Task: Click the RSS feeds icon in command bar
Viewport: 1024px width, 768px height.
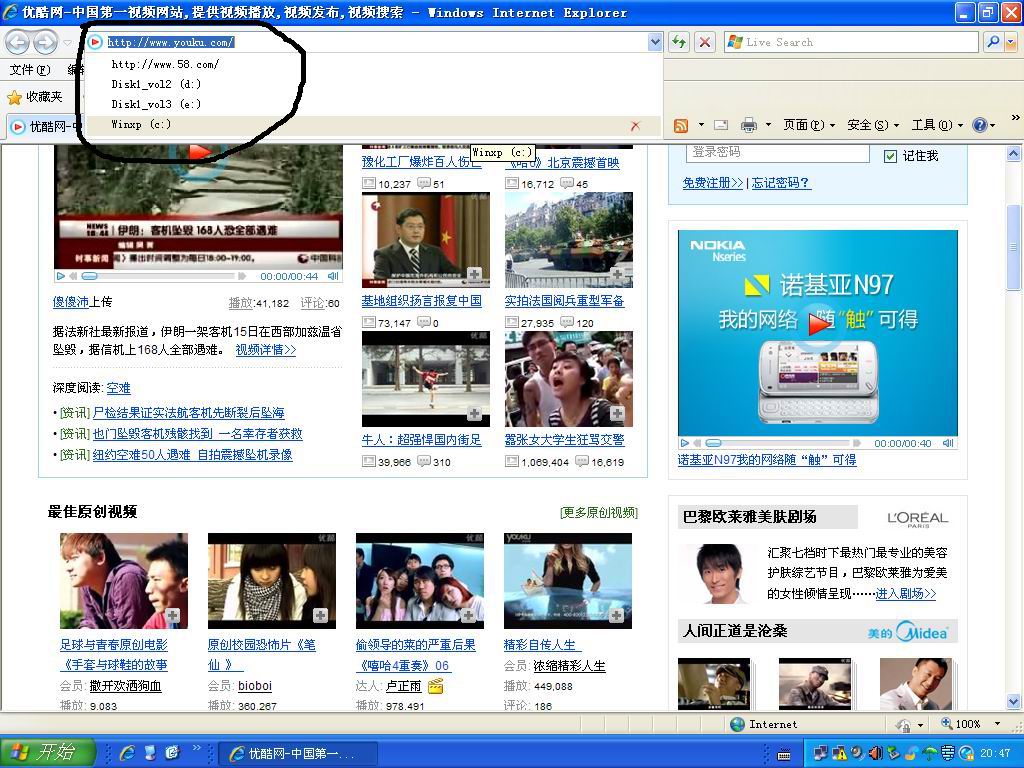Action: pyautogui.click(x=681, y=125)
